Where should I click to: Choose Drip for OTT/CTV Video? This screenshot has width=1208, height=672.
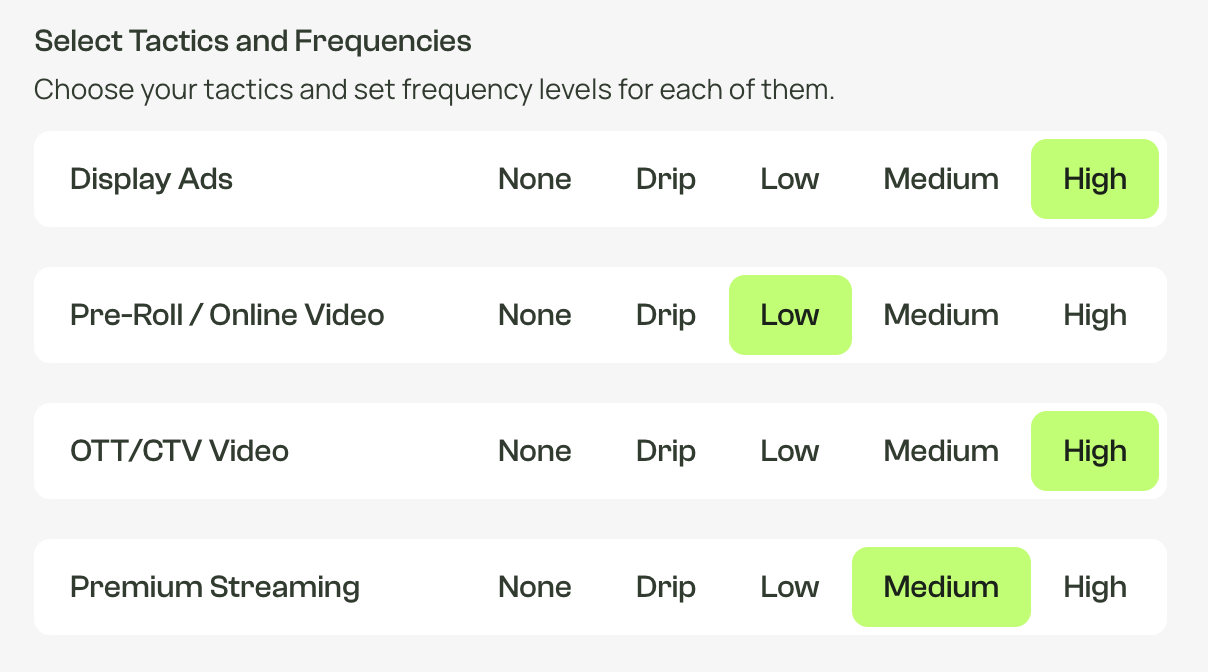[666, 451]
